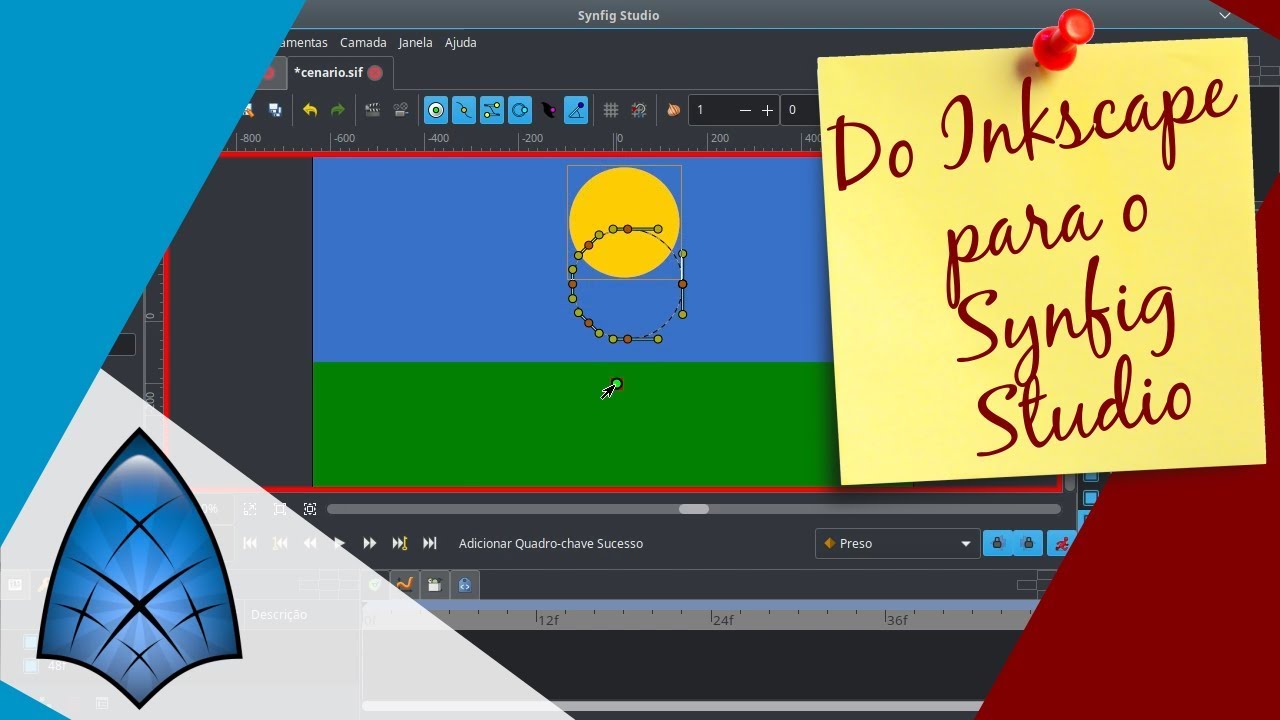Click the 36f mark on timeline
This screenshot has width=1280, height=720.
coord(897,620)
